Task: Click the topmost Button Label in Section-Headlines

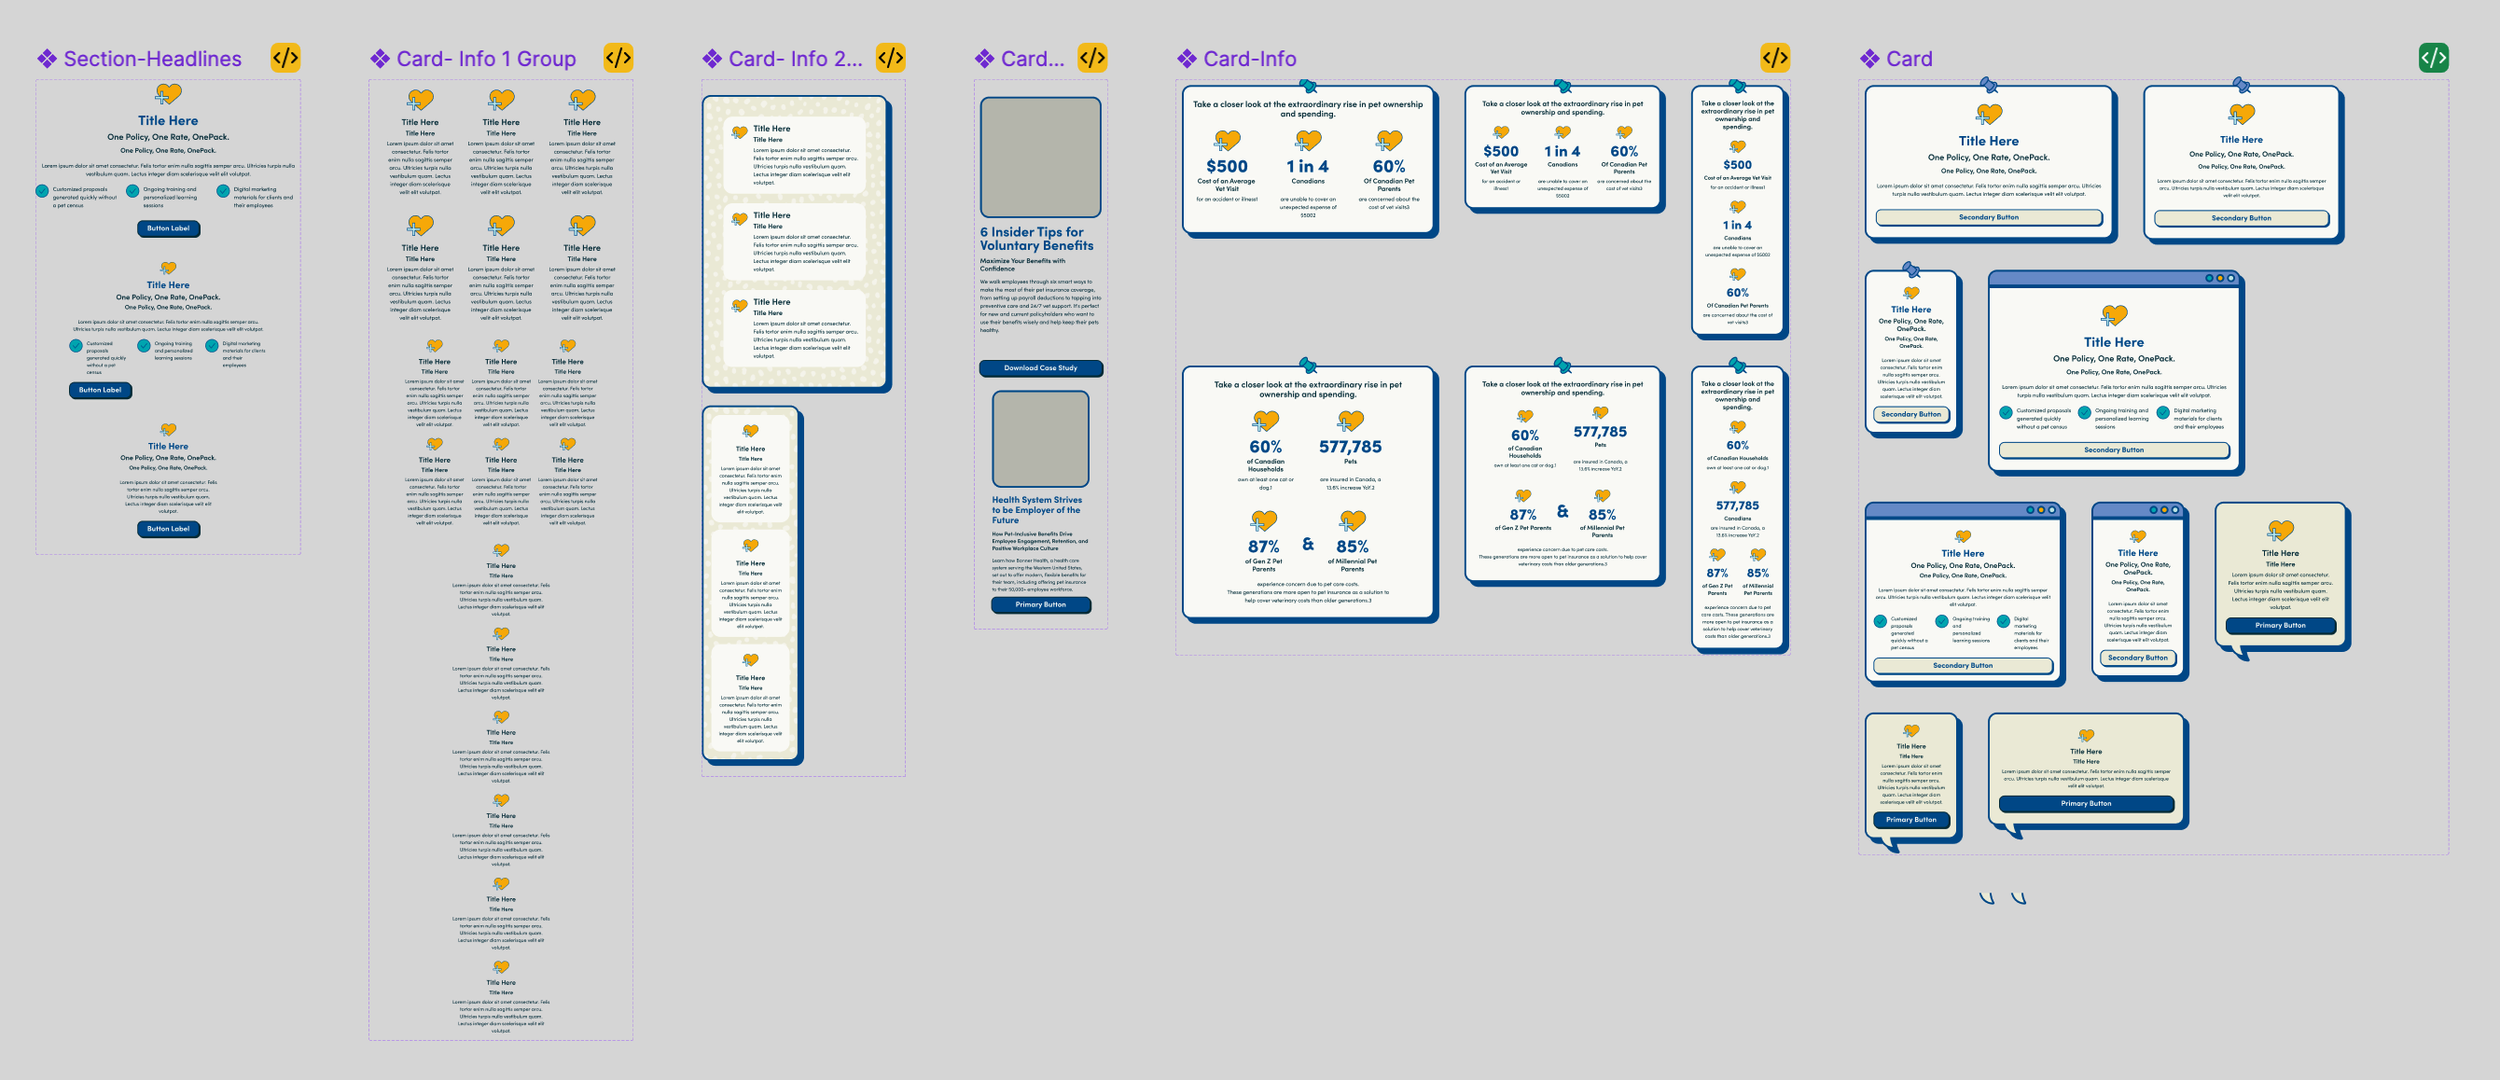Action: click(x=168, y=229)
